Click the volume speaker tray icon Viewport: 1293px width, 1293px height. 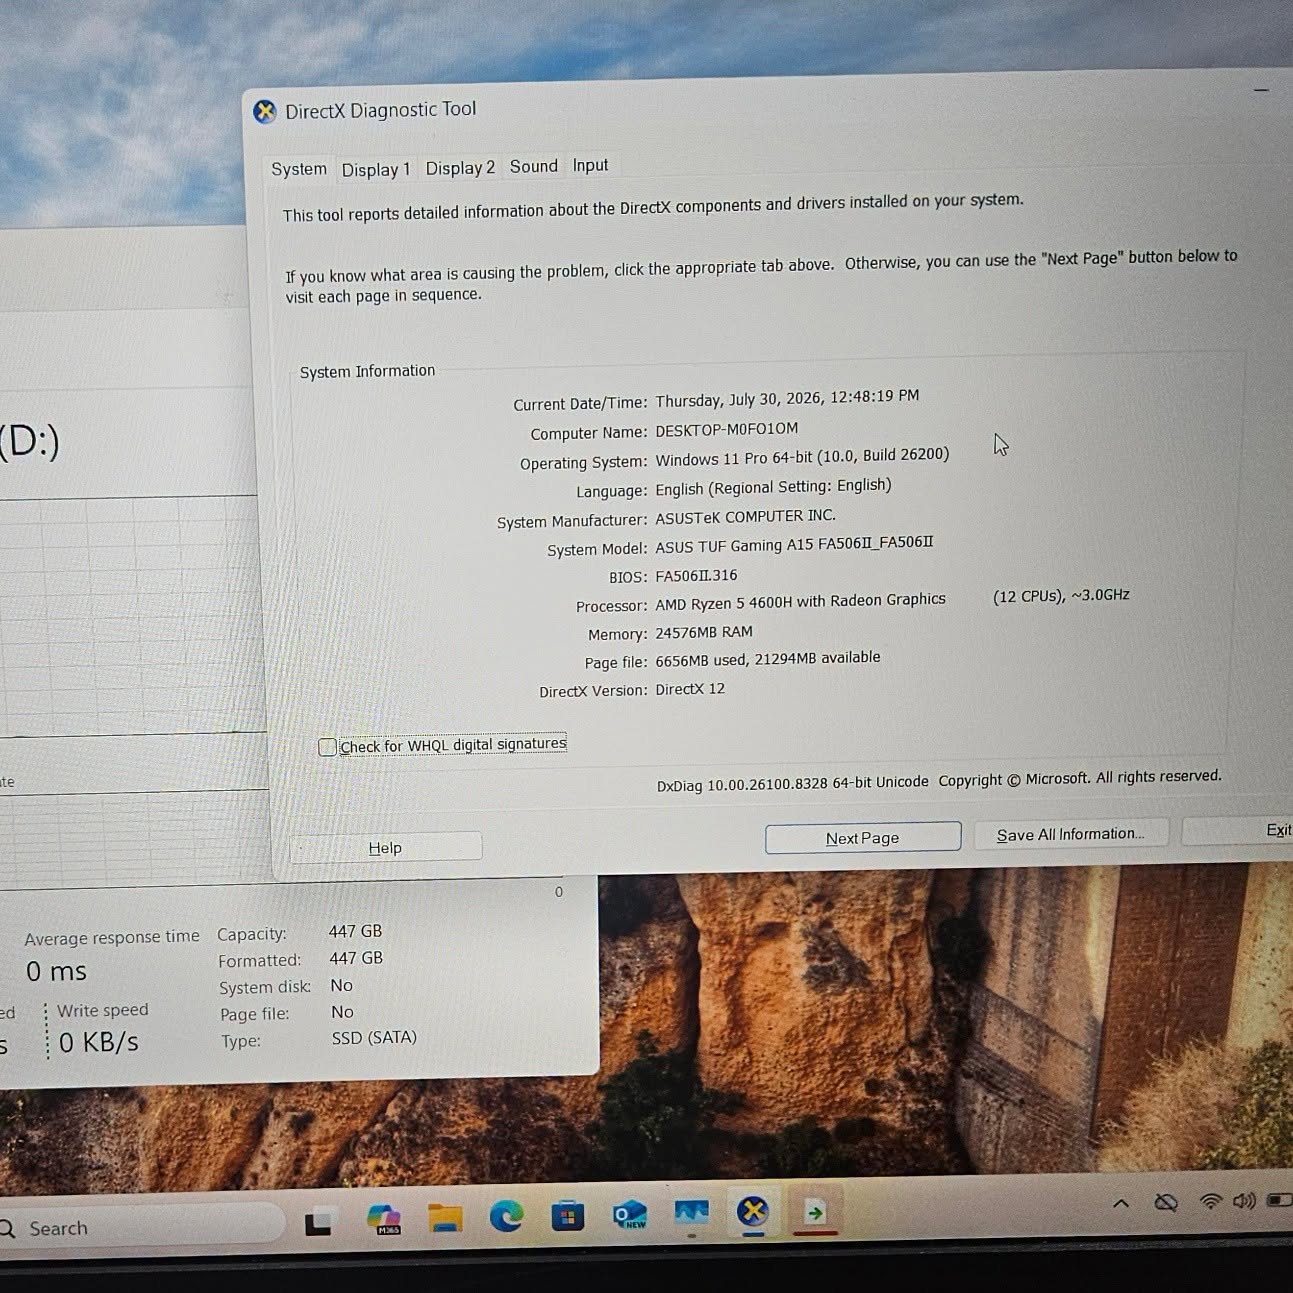pyautogui.click(x=1244, y=1200)
